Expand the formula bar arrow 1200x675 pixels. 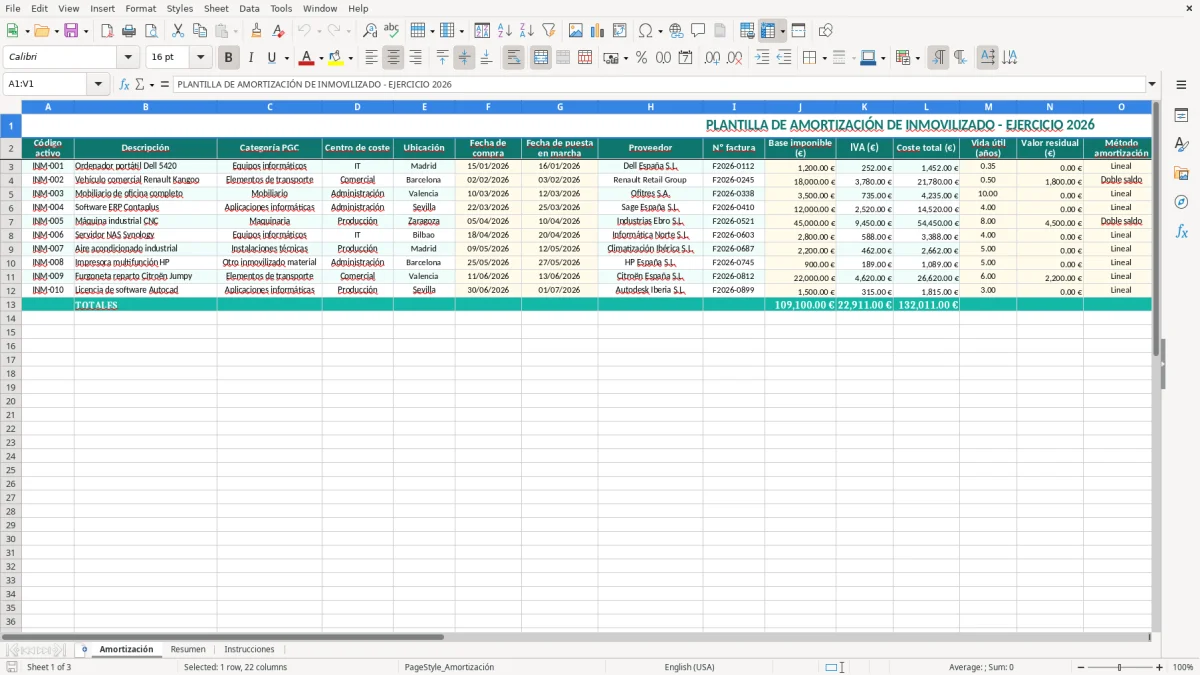[x=1152, y=84]
